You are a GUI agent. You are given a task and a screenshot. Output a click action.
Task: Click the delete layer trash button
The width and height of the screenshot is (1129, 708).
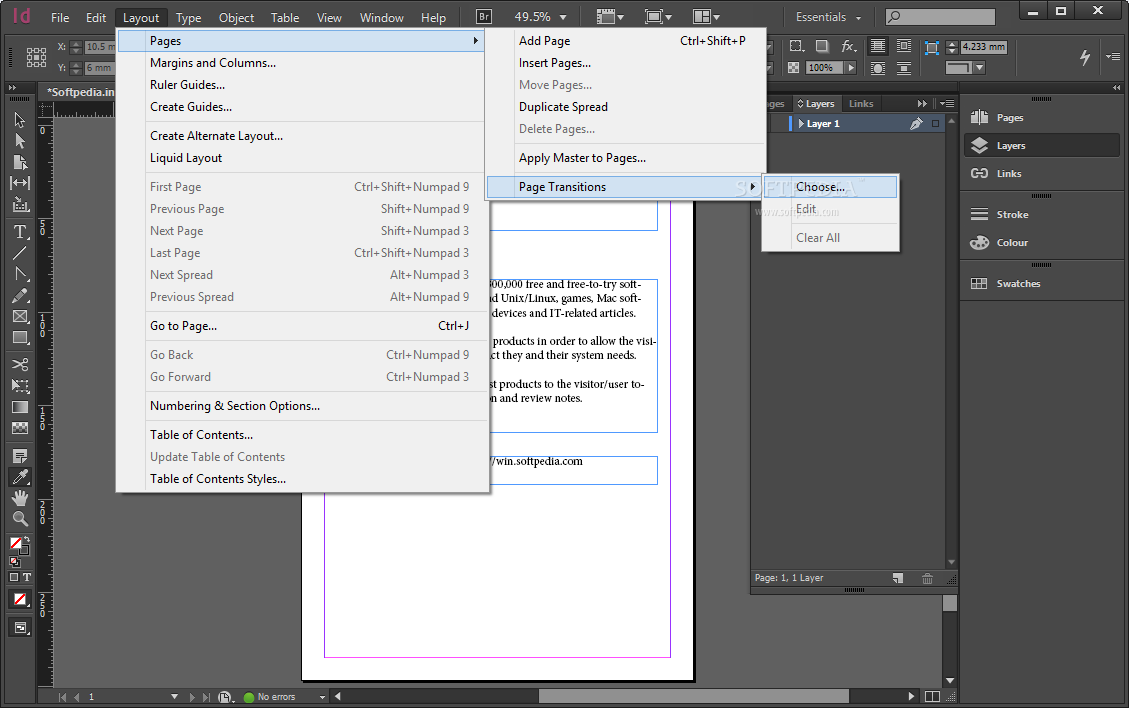pos(927,578)
